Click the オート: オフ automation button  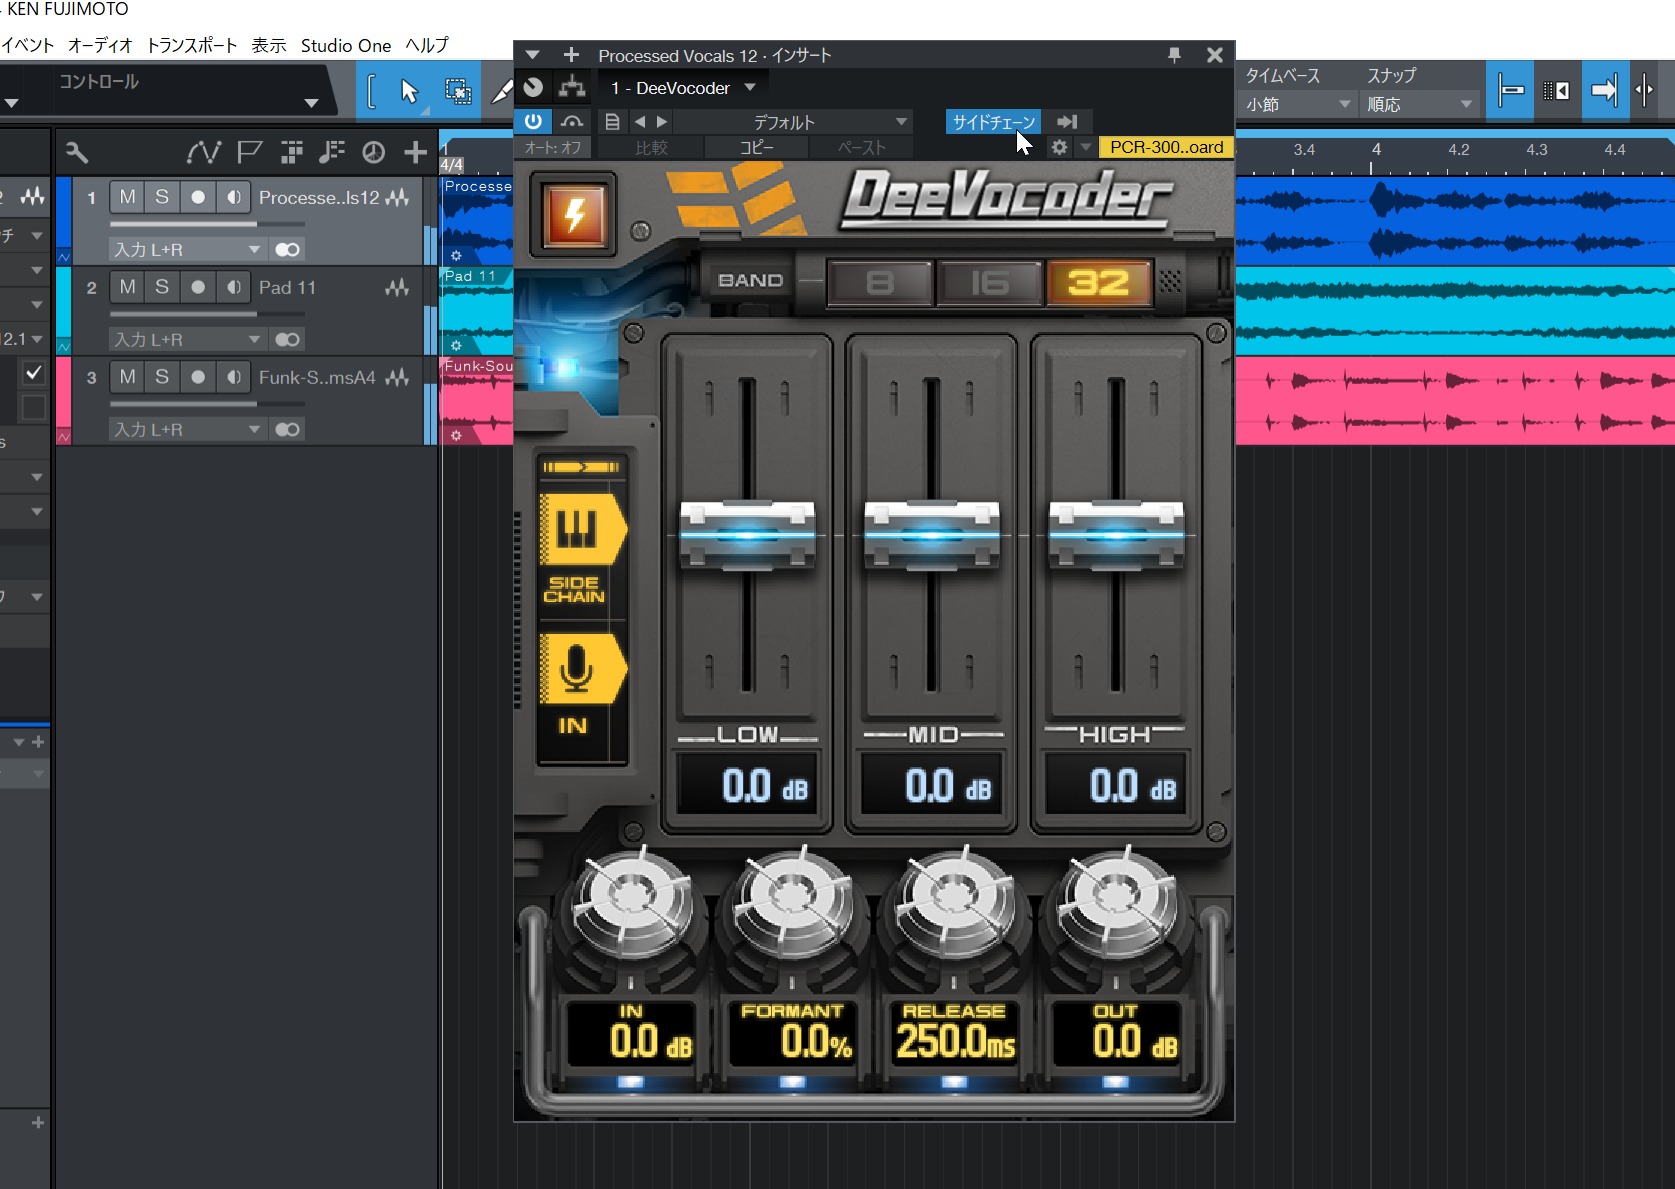click(x=553, y=147)
